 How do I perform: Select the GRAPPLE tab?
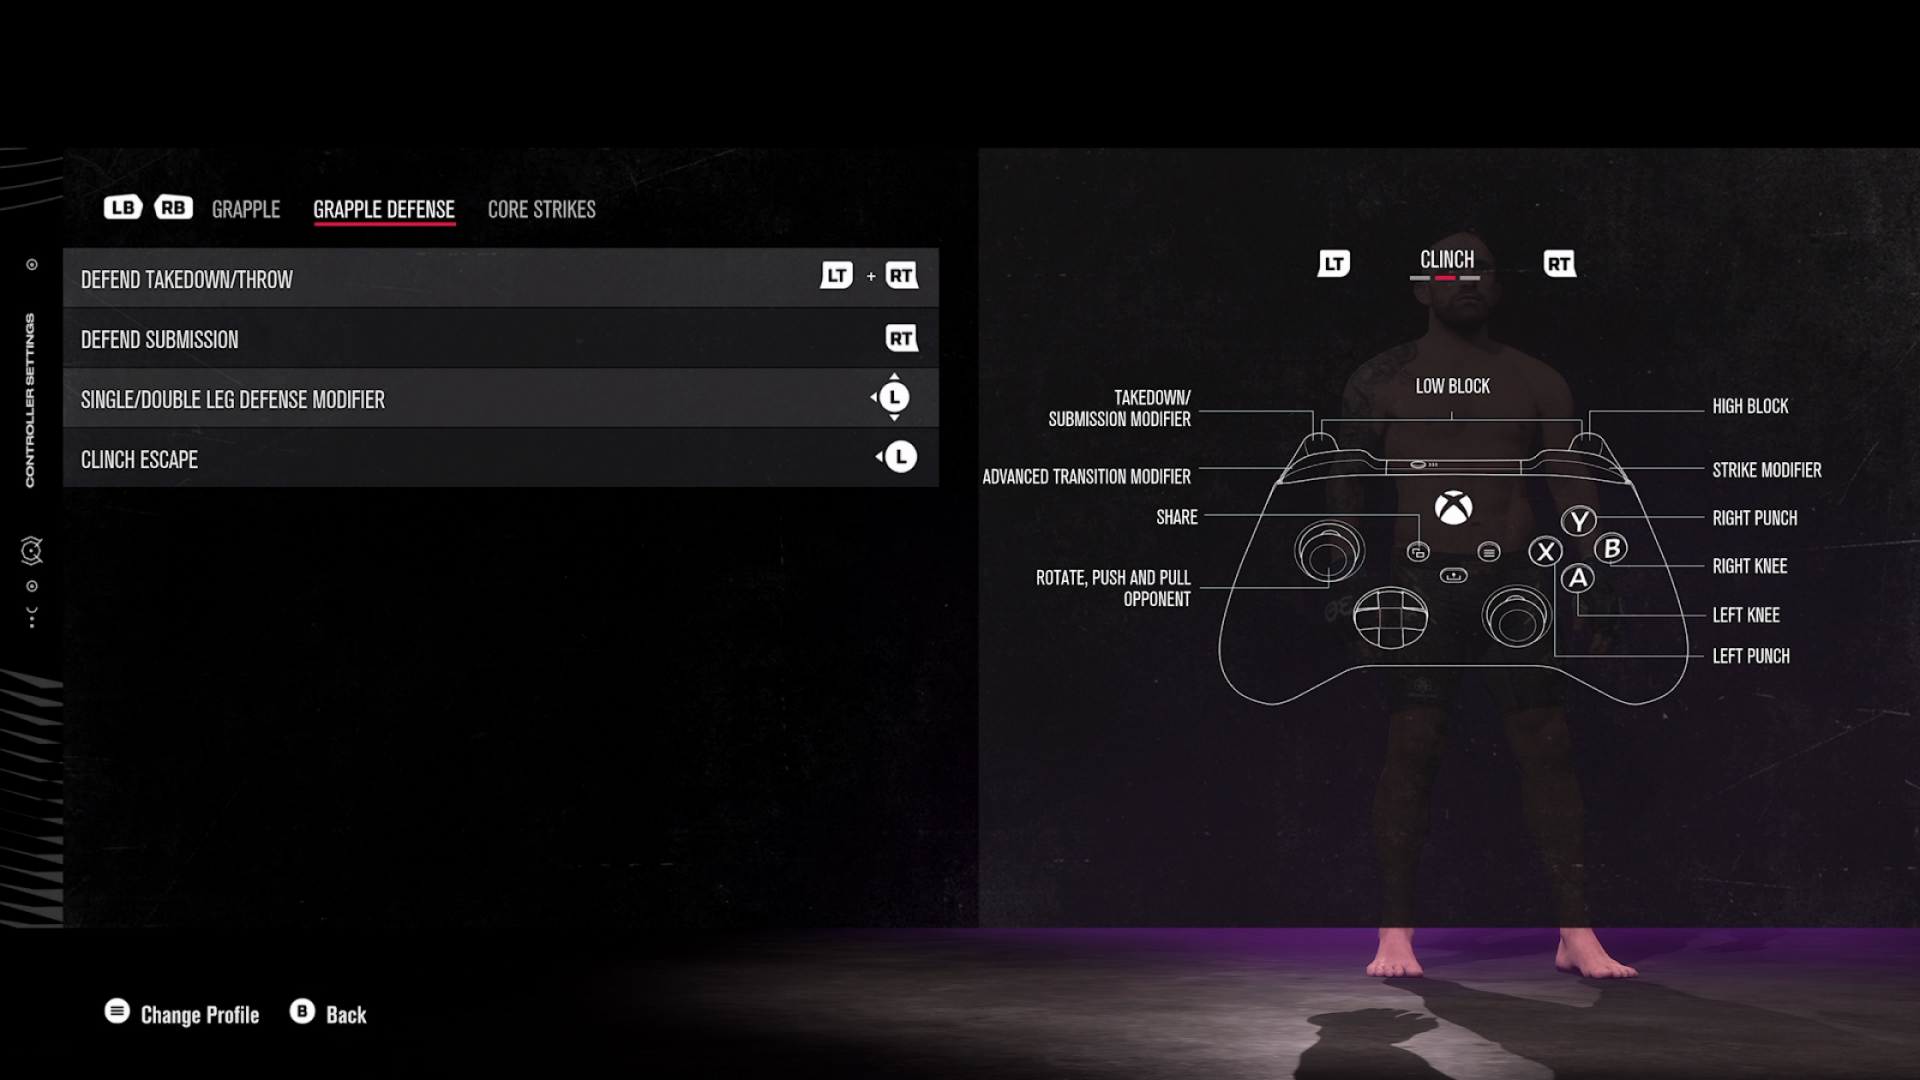pos(245,208)
